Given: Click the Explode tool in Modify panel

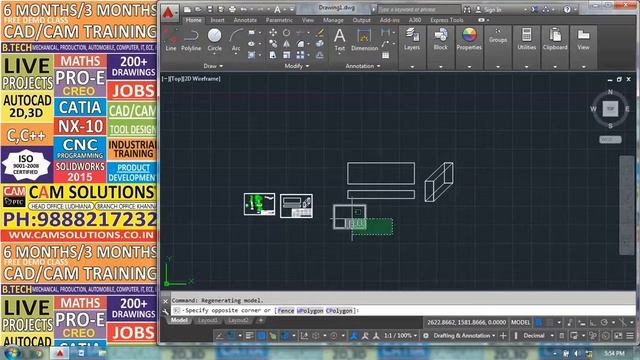Looking at the screenshot, I should tap(320, 44).
